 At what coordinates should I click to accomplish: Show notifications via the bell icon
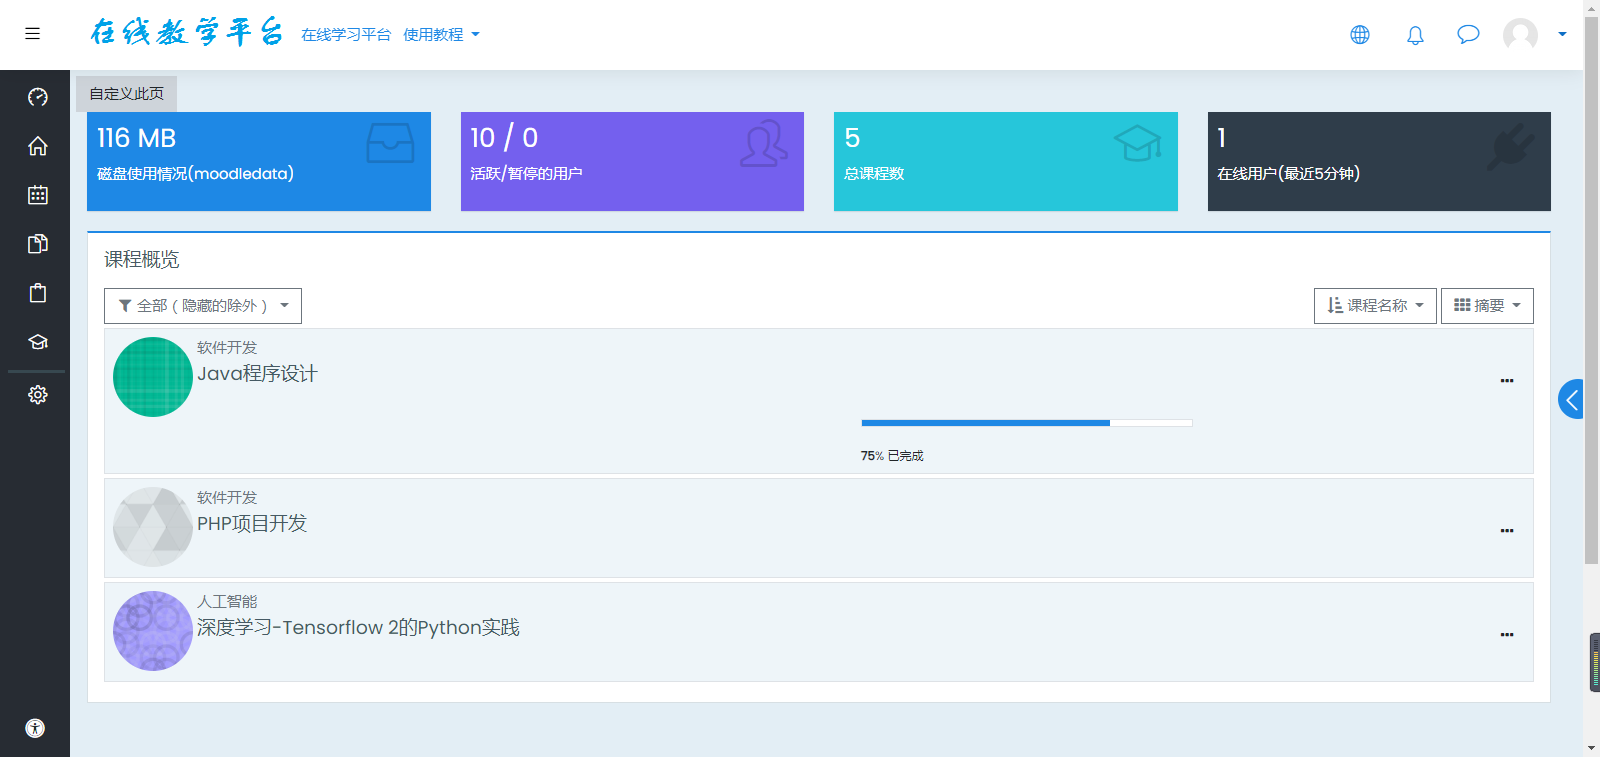point(1415,35)
